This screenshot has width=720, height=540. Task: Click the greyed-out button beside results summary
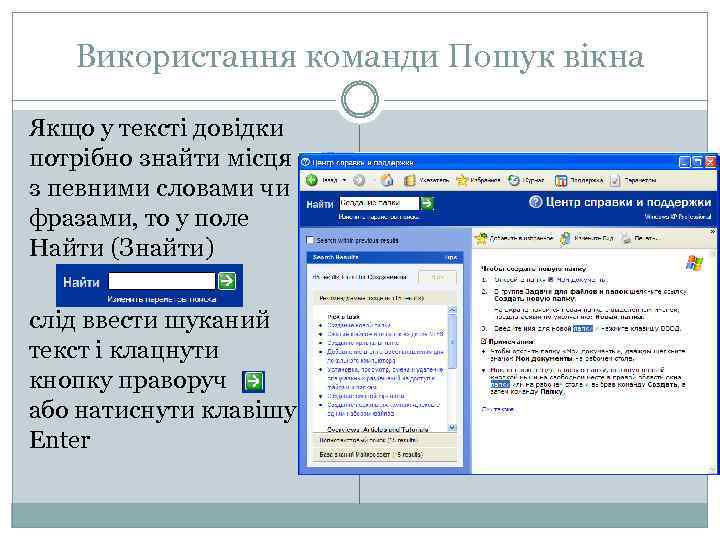click(437, 277)
